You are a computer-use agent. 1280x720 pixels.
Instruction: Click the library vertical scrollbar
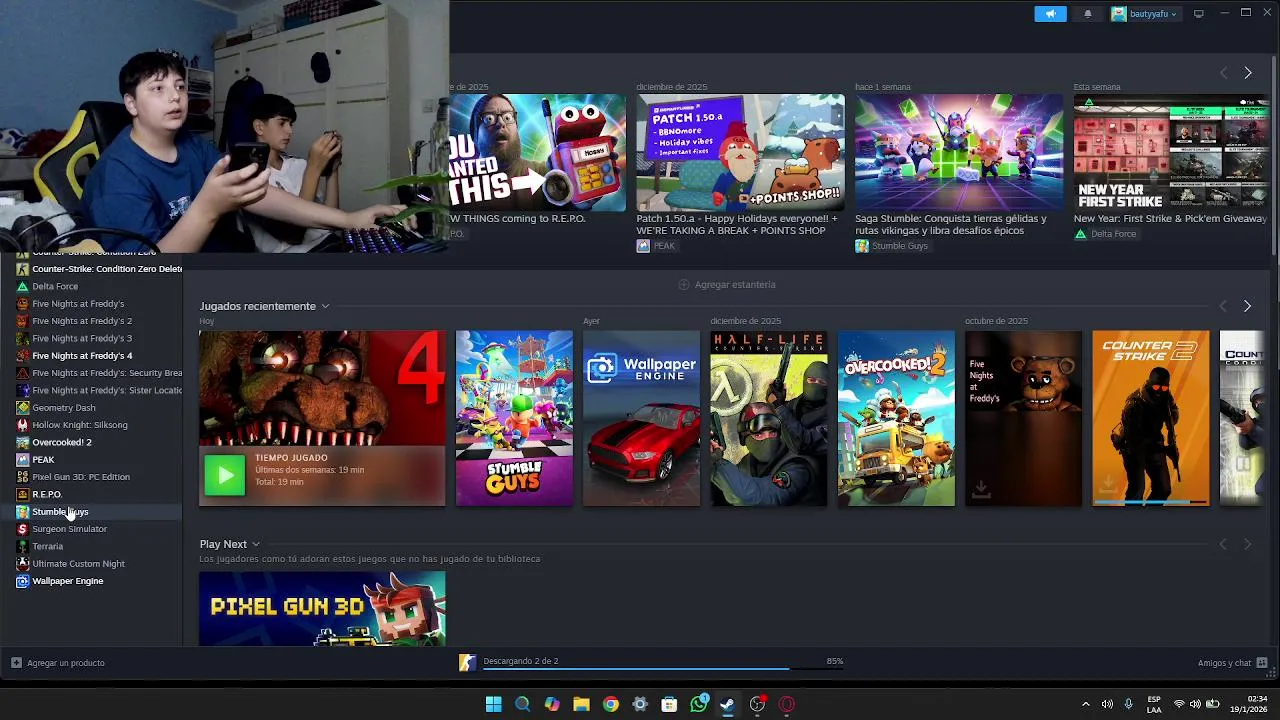click(1273, 155)
